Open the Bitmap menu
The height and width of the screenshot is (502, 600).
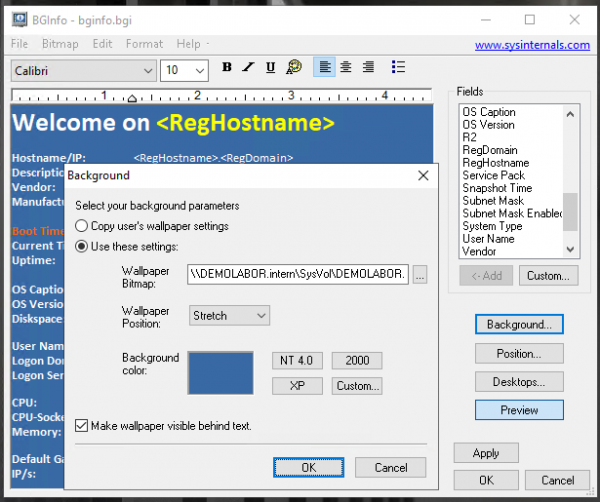tap(59, 44)
